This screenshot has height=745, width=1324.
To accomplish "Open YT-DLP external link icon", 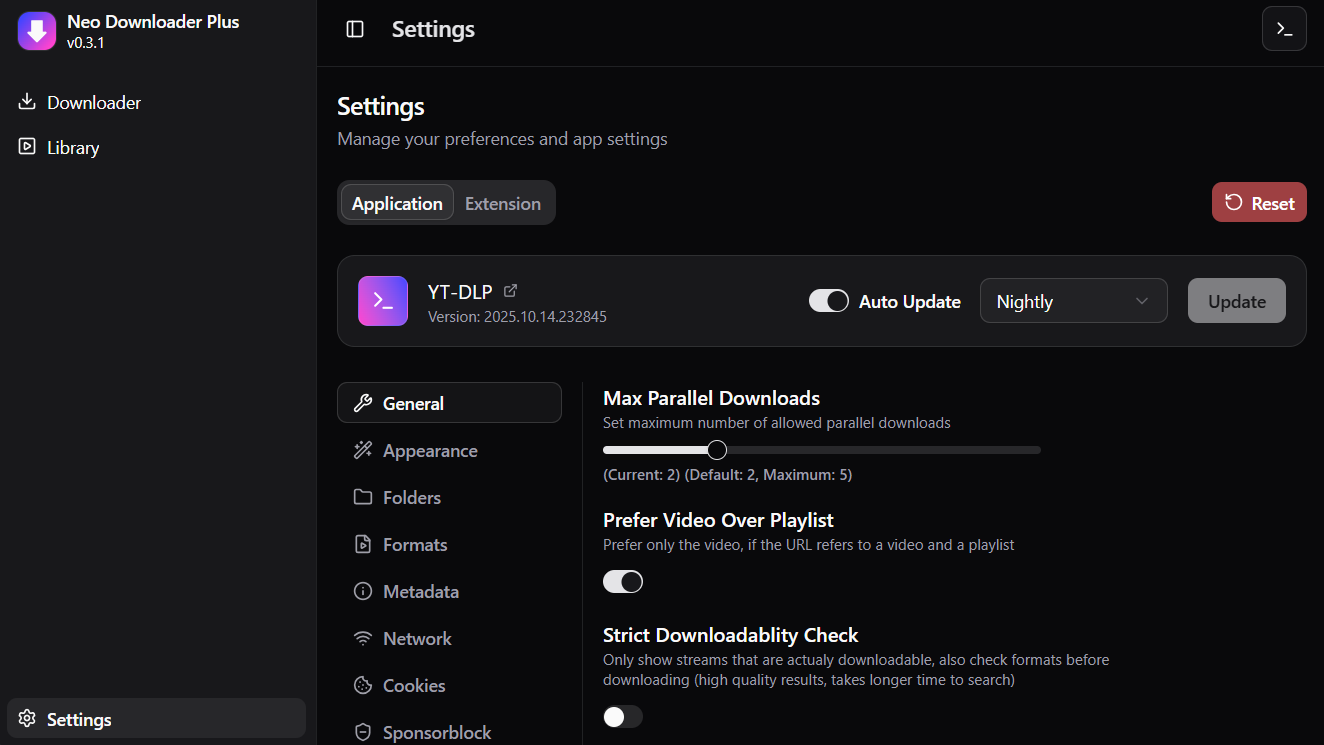I will tap(511, 291).
